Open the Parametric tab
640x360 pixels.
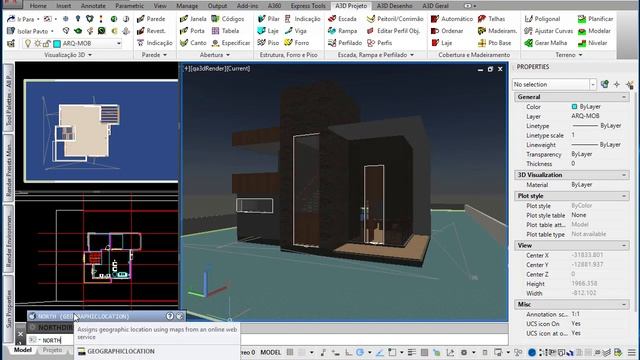pos(129,6)
